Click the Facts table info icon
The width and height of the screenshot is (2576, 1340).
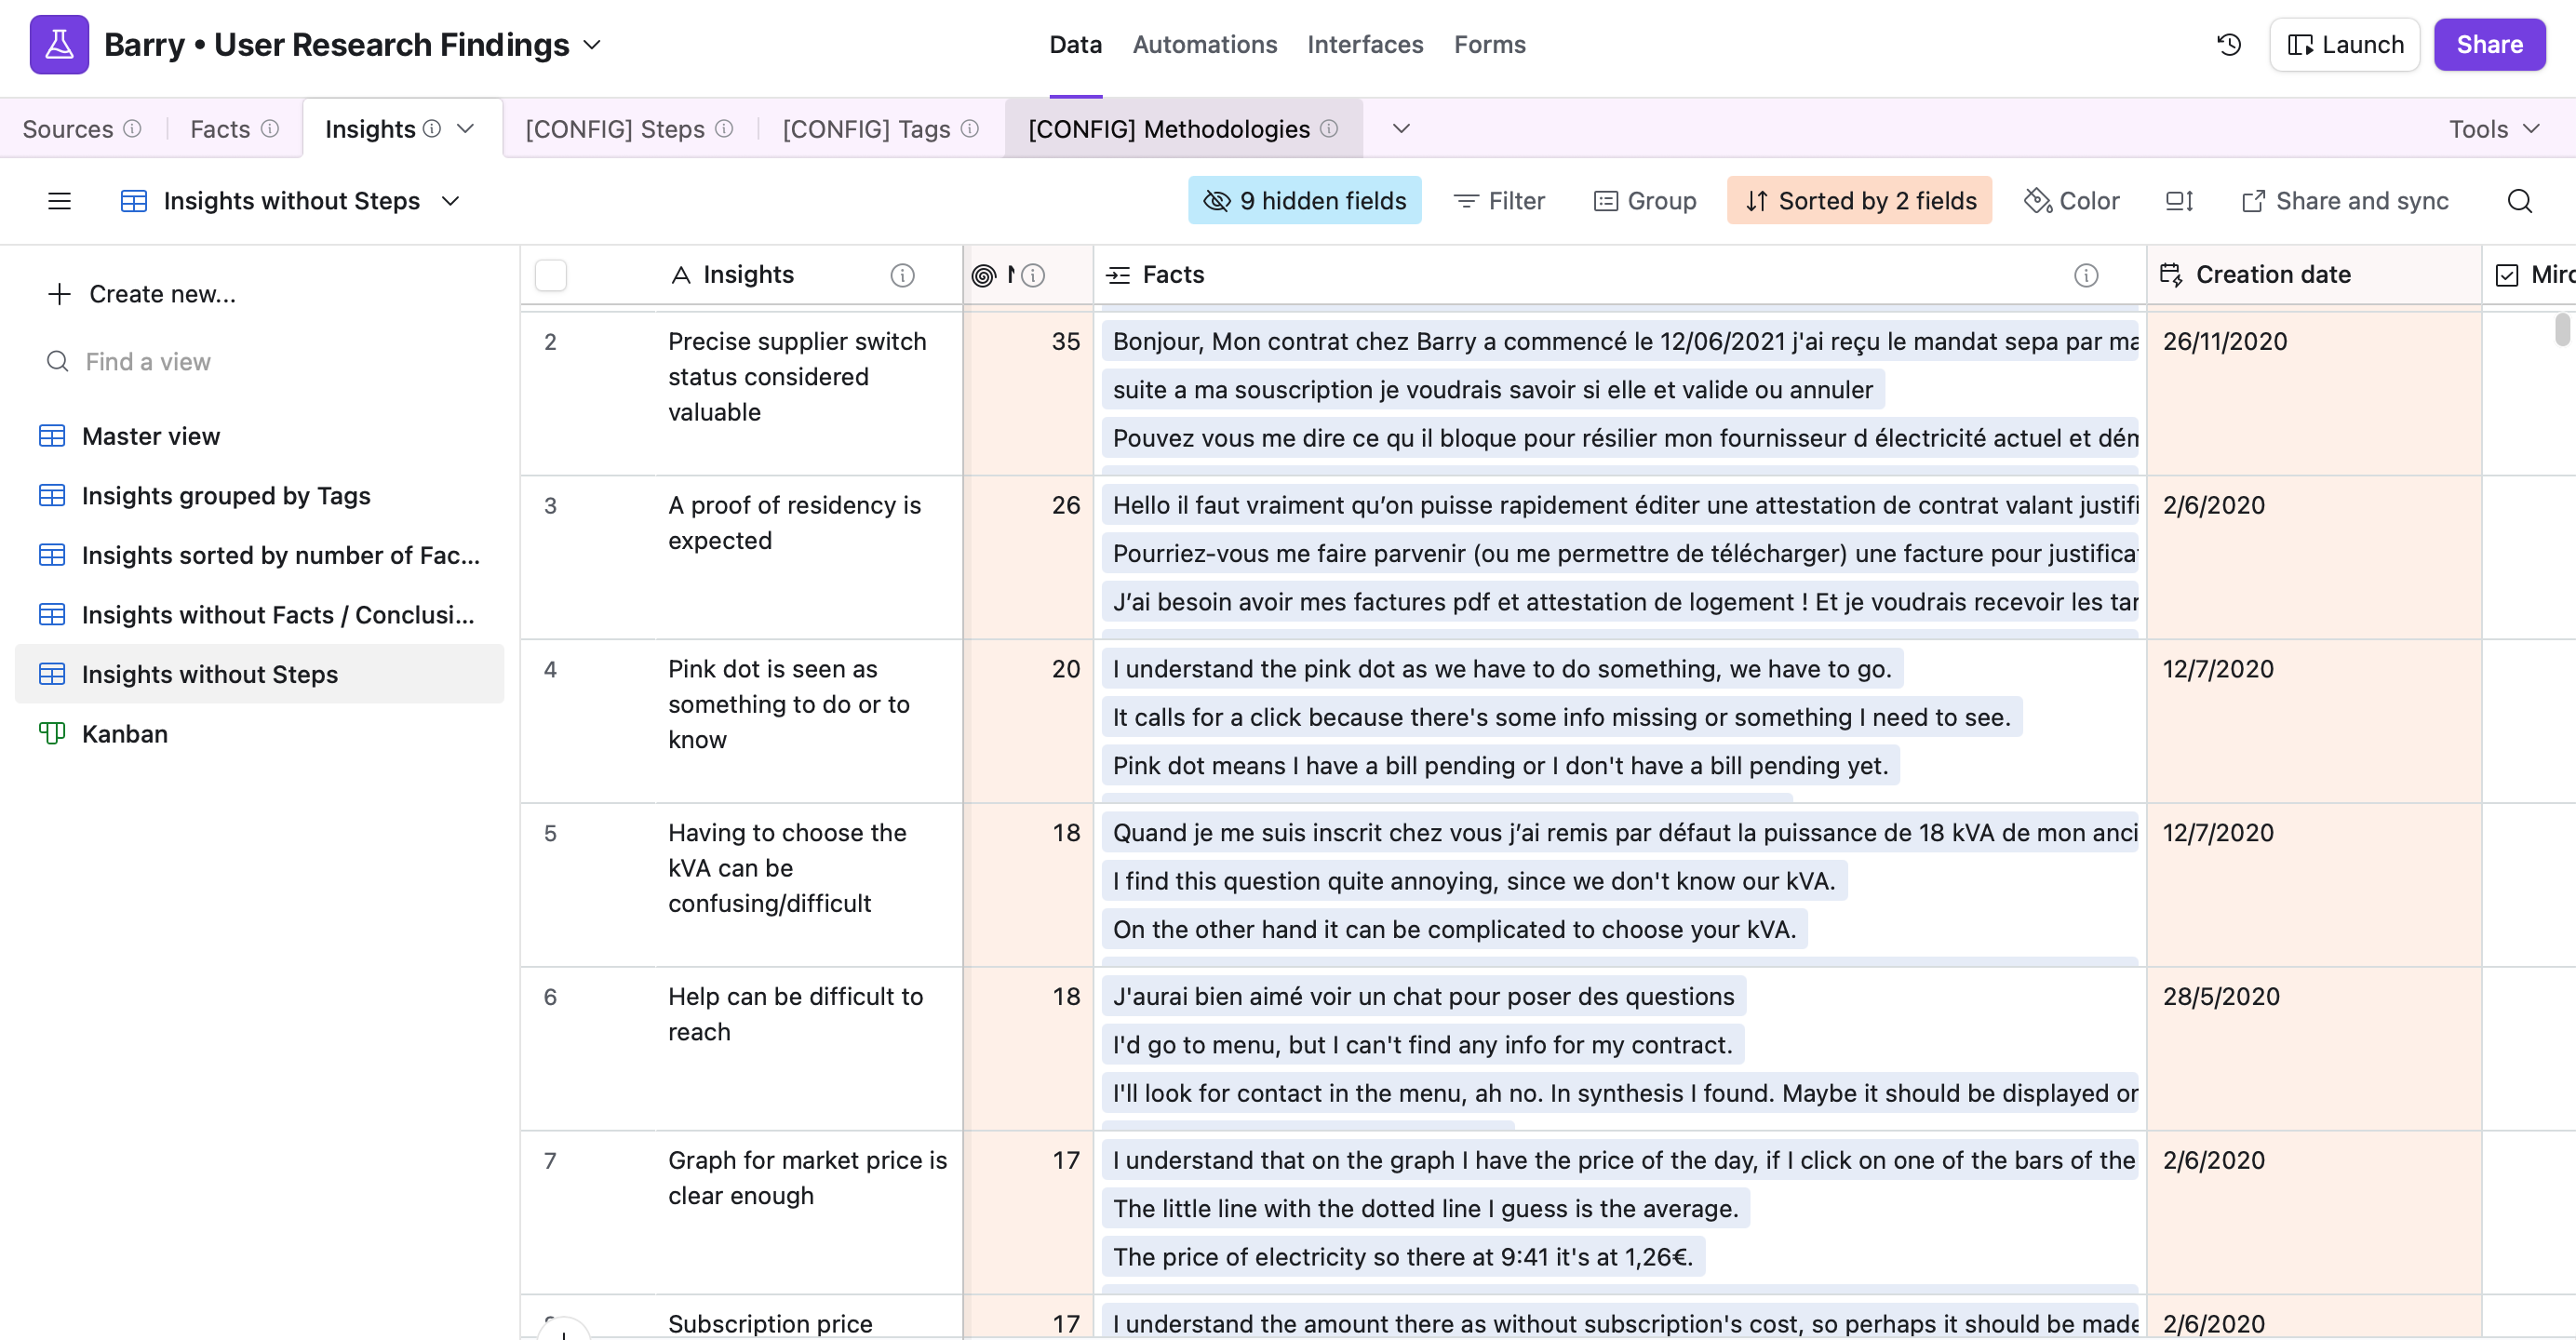coord(270,128)
